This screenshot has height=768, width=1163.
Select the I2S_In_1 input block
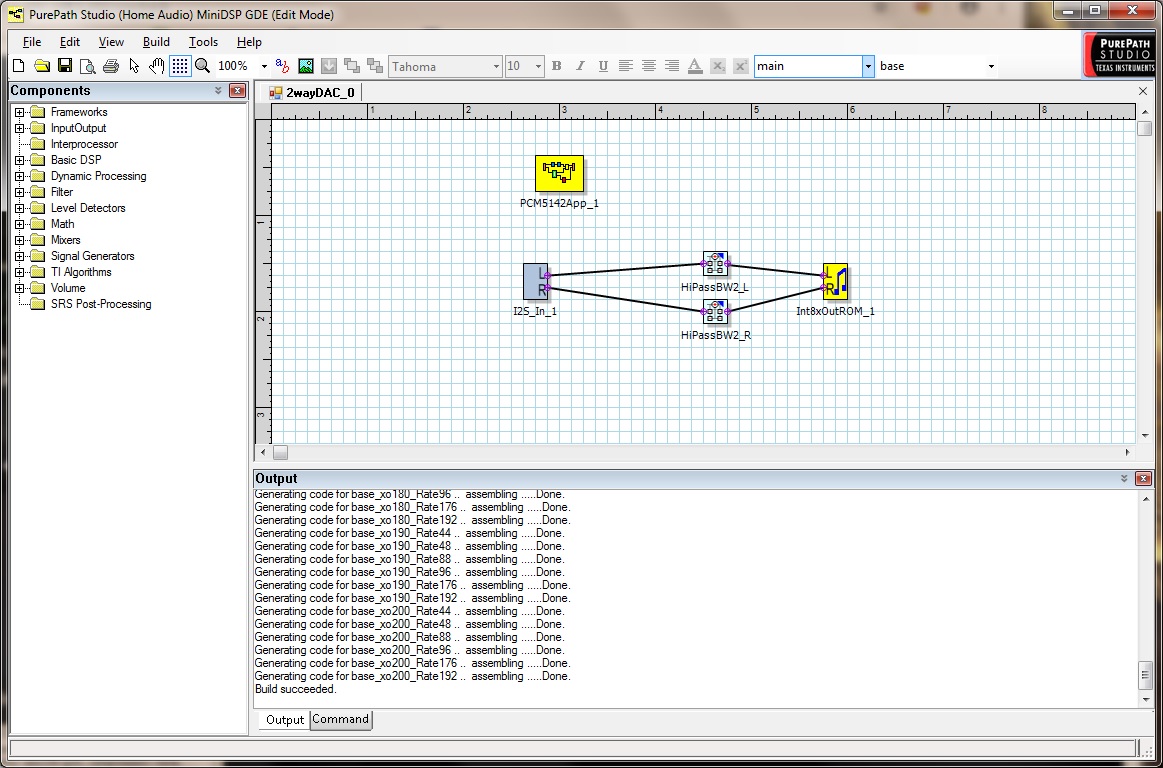point(536,281)
